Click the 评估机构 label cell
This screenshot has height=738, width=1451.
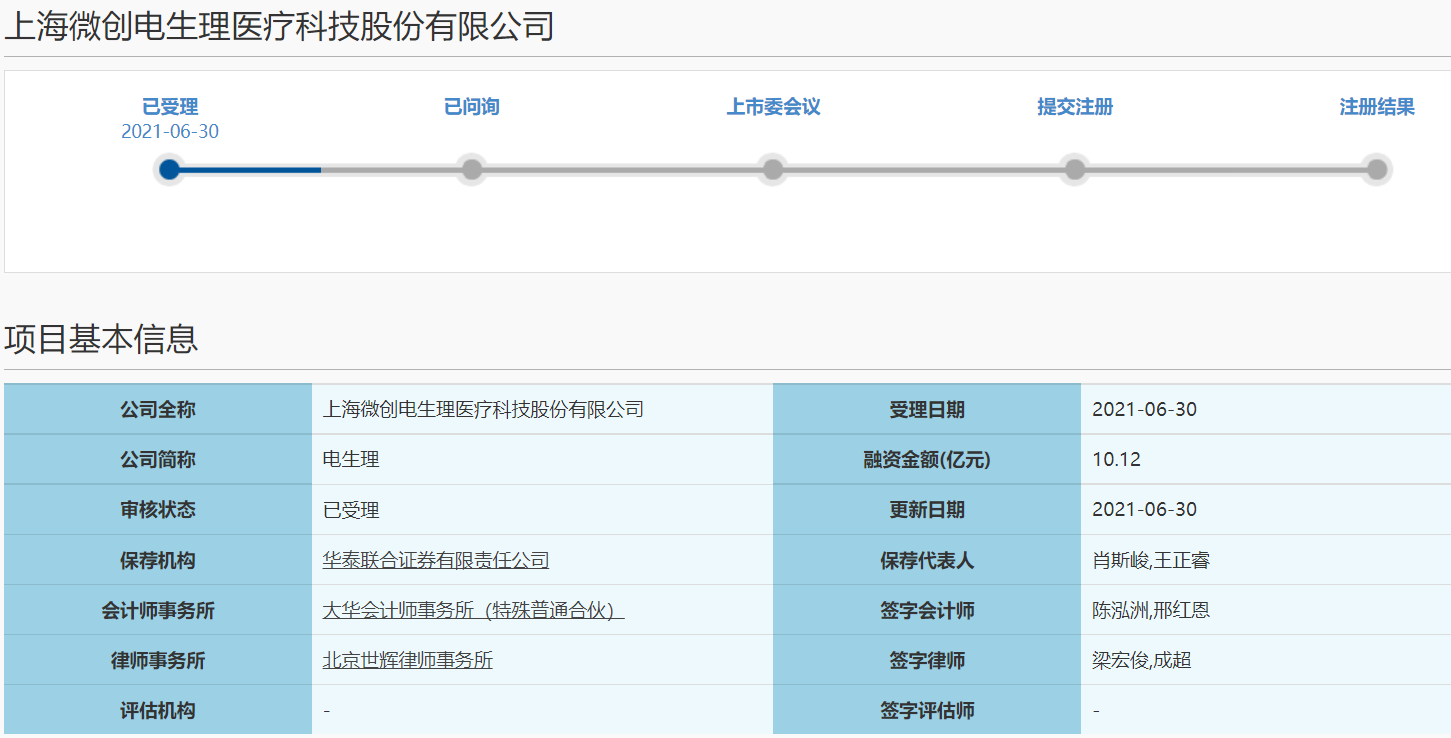click(x=158, y=711)
